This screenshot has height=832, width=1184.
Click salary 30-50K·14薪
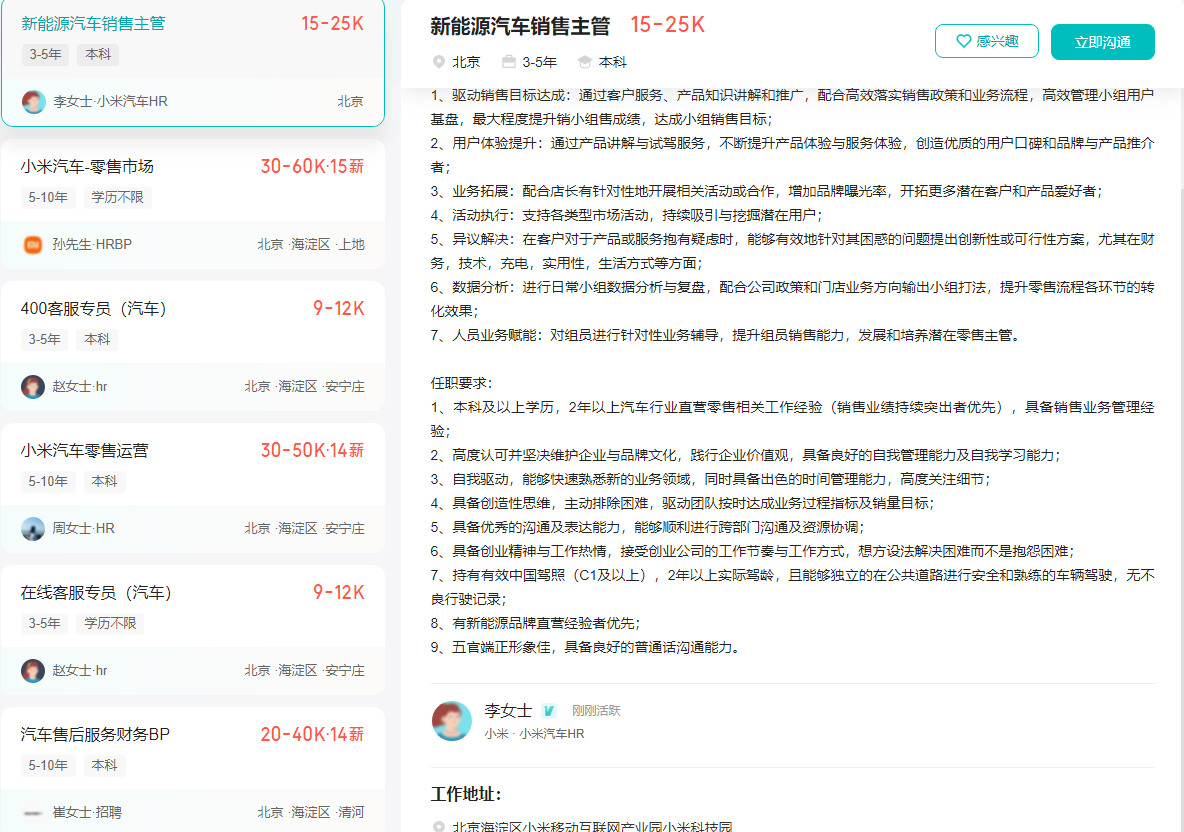point(313,450)
